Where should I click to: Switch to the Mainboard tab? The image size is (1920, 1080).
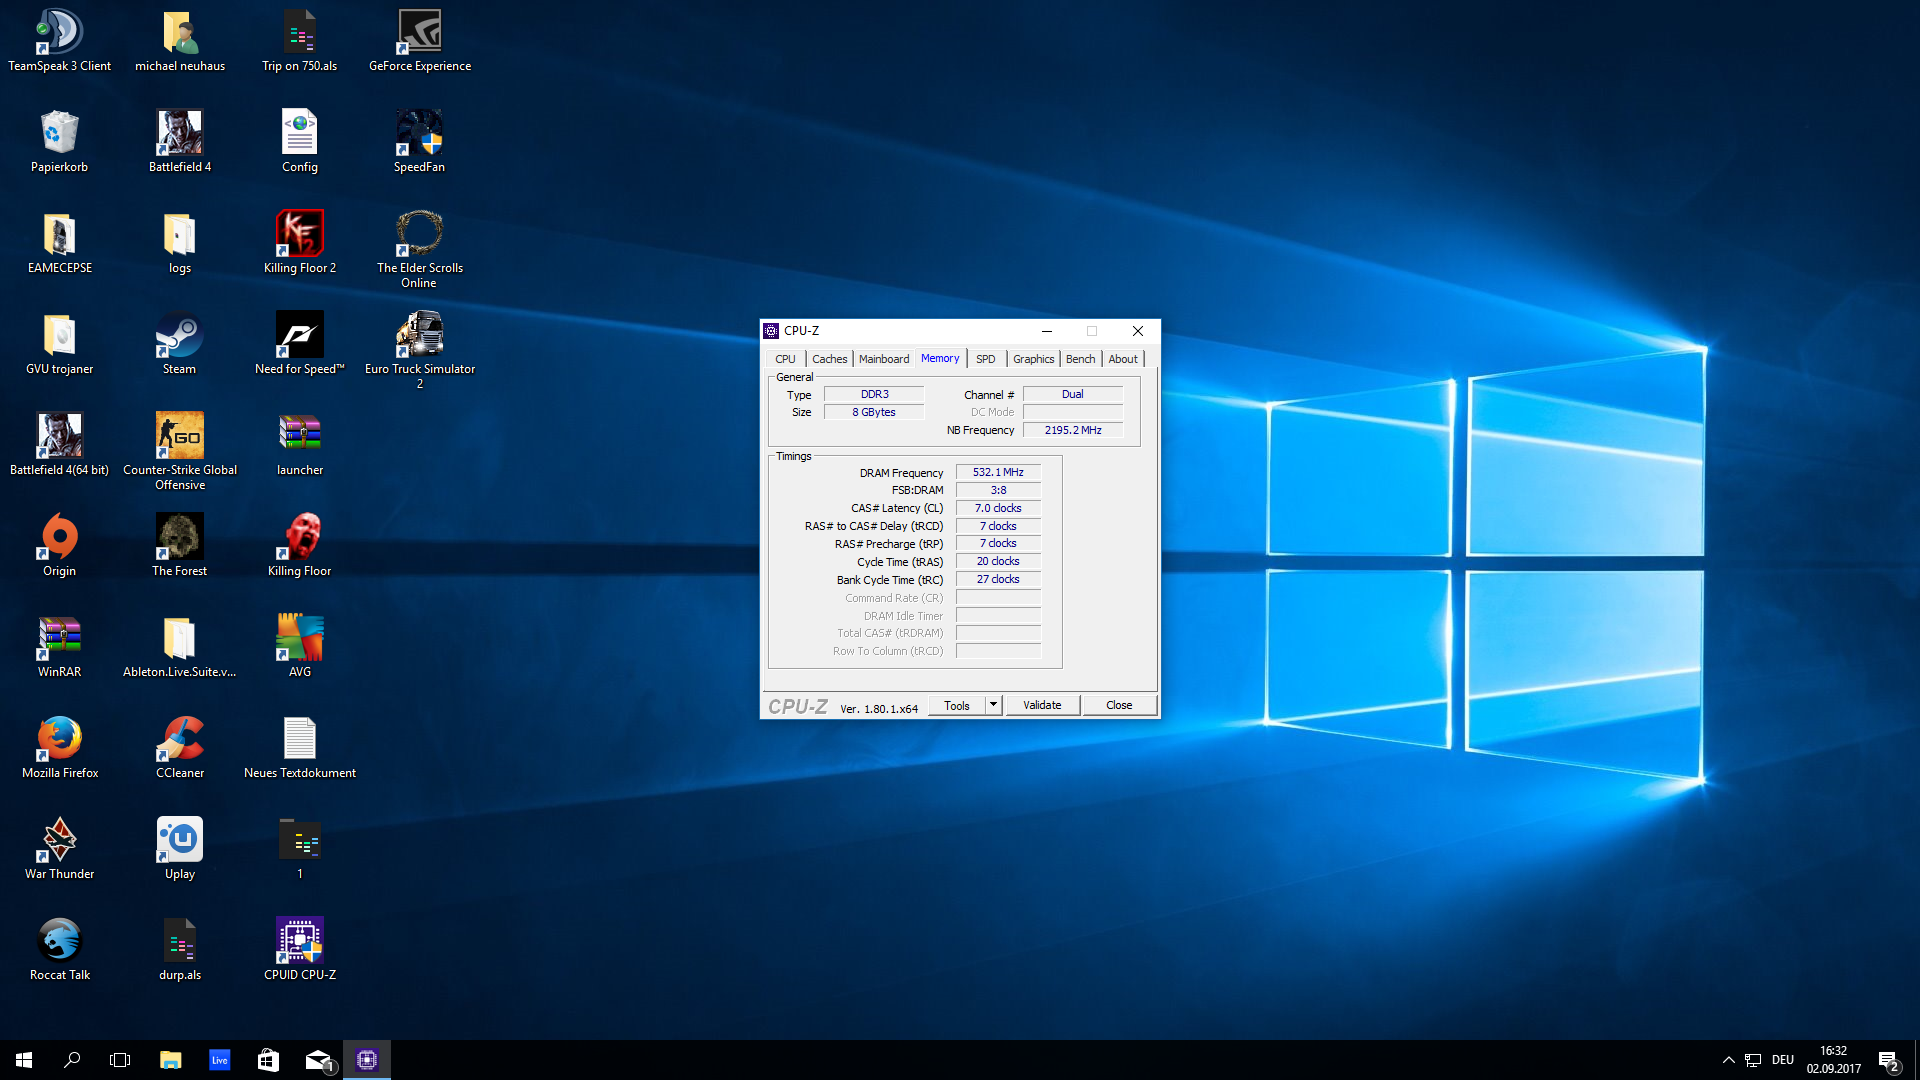point(884,359)
